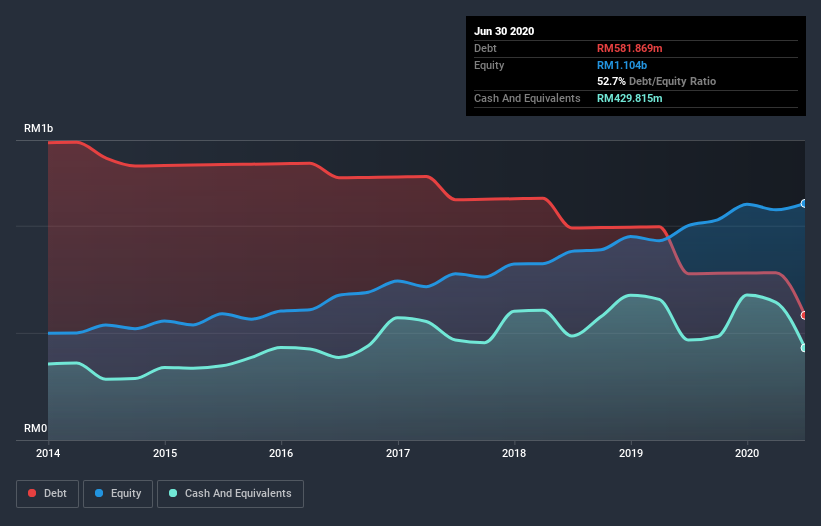The image size is (821, 526).
Task: Click the 2017 axis label
Action: point(398,453)
